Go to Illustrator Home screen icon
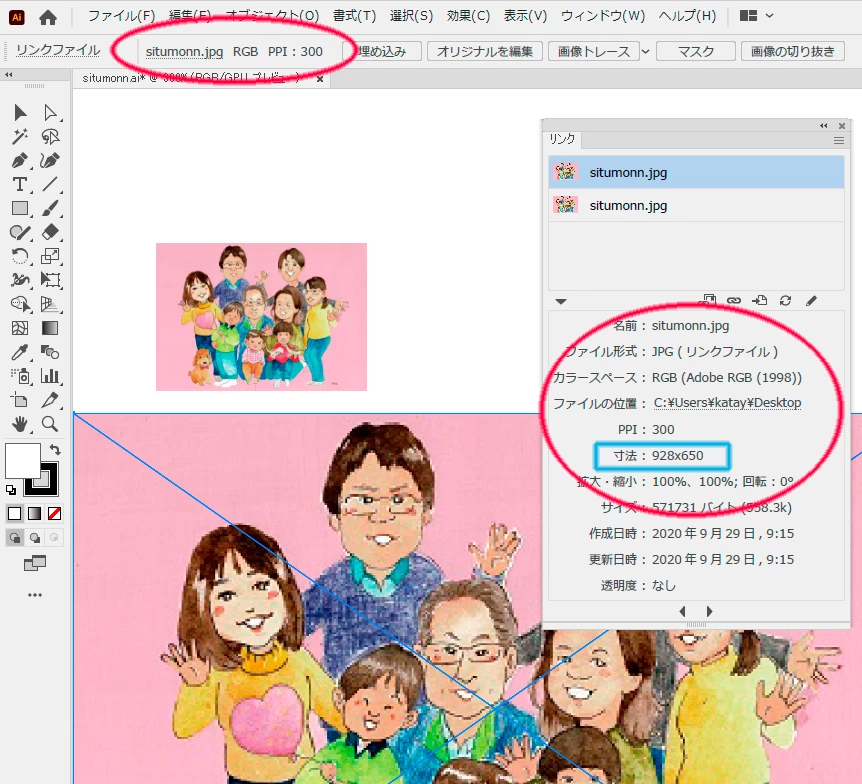The width and height of the screenshot is (862, 784). [48, 17]
